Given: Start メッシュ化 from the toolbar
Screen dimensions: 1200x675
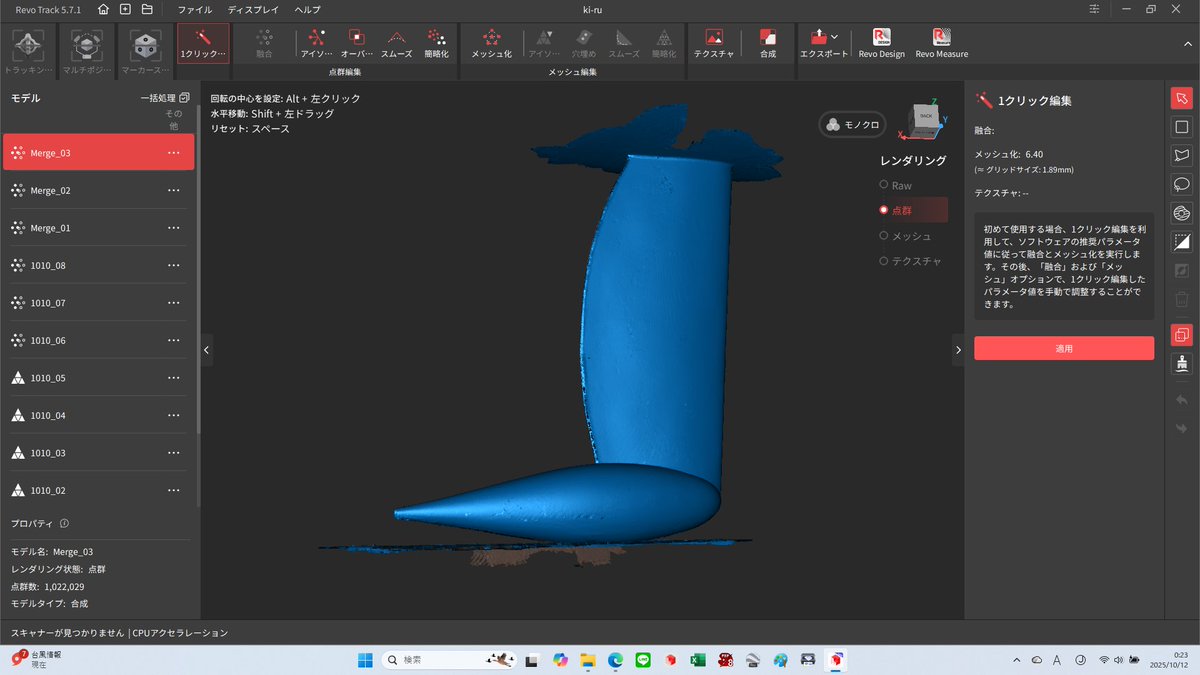Looking at the screenshot, I should [x=491, y=44].
